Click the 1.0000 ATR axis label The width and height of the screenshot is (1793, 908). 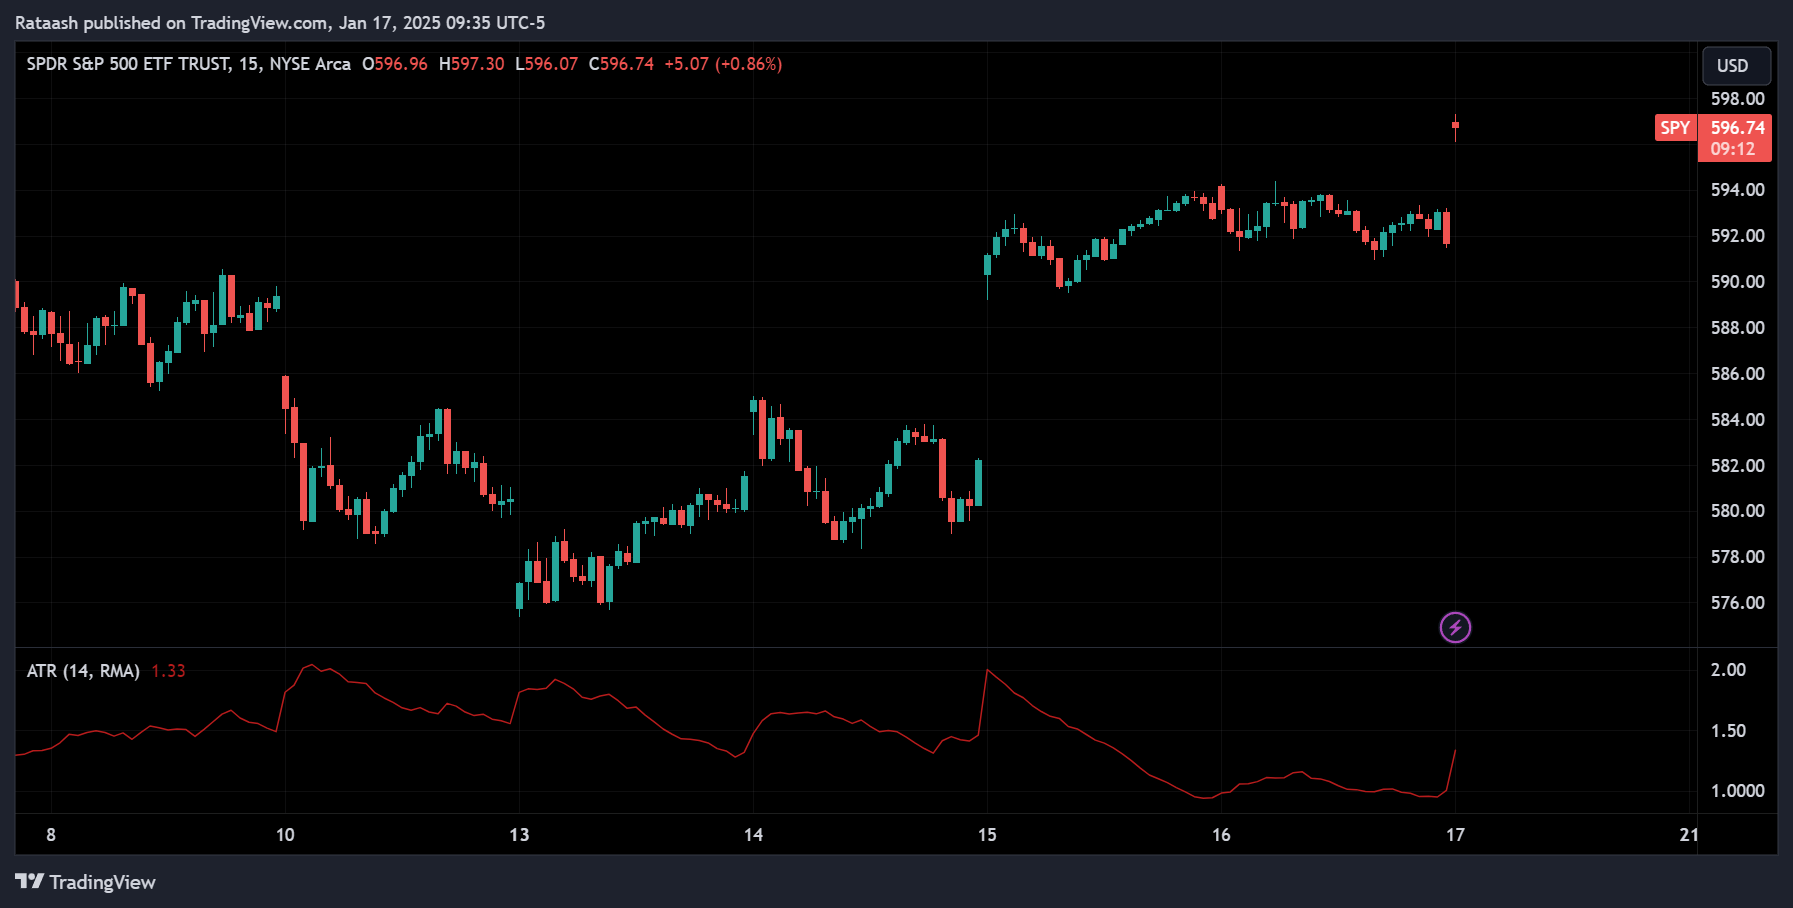(x=1737, y=791)
